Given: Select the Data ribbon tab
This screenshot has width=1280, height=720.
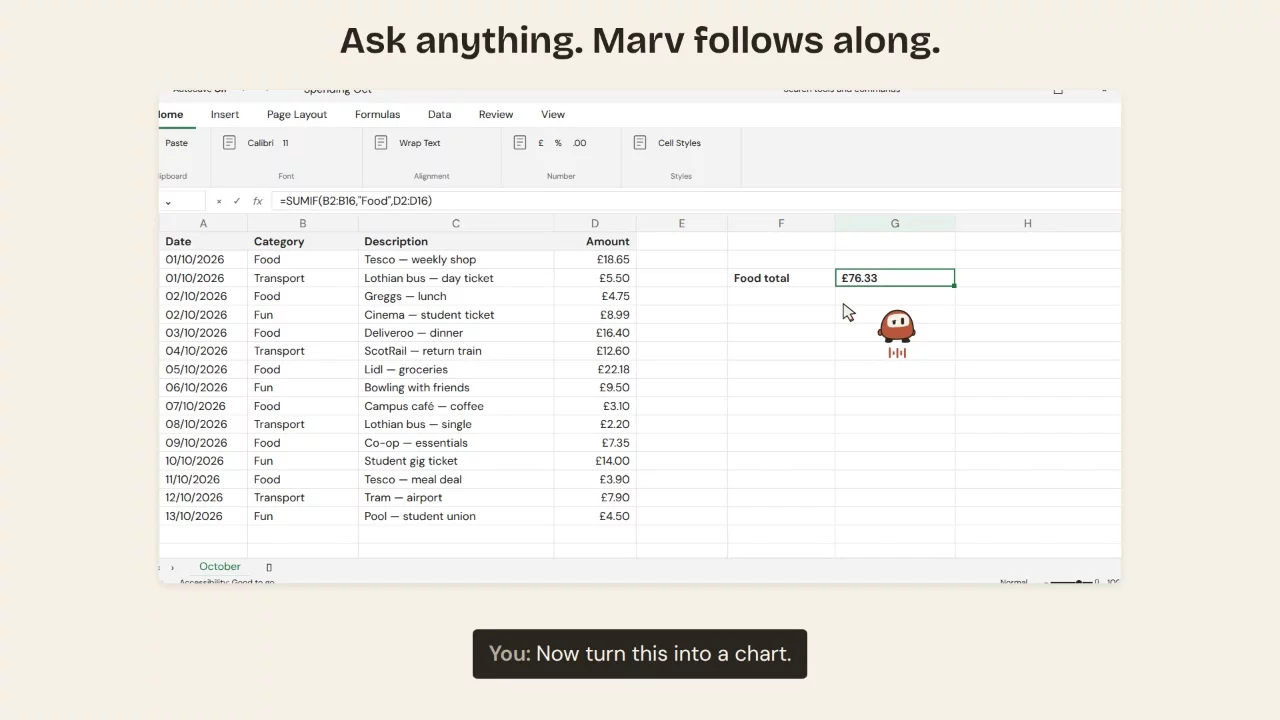Looking at the screenshot, I should [x=439, y=114].
